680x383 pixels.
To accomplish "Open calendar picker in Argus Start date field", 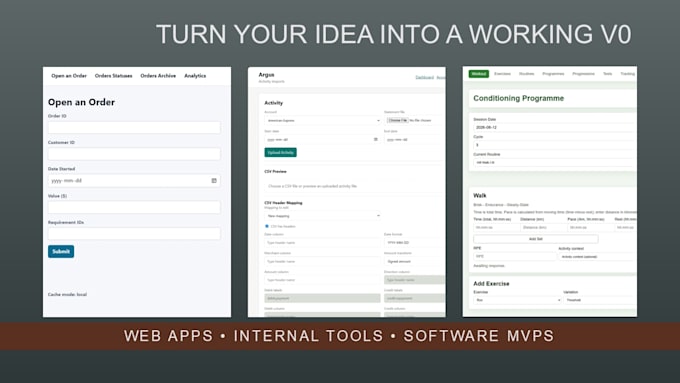I will click(376, 139).
